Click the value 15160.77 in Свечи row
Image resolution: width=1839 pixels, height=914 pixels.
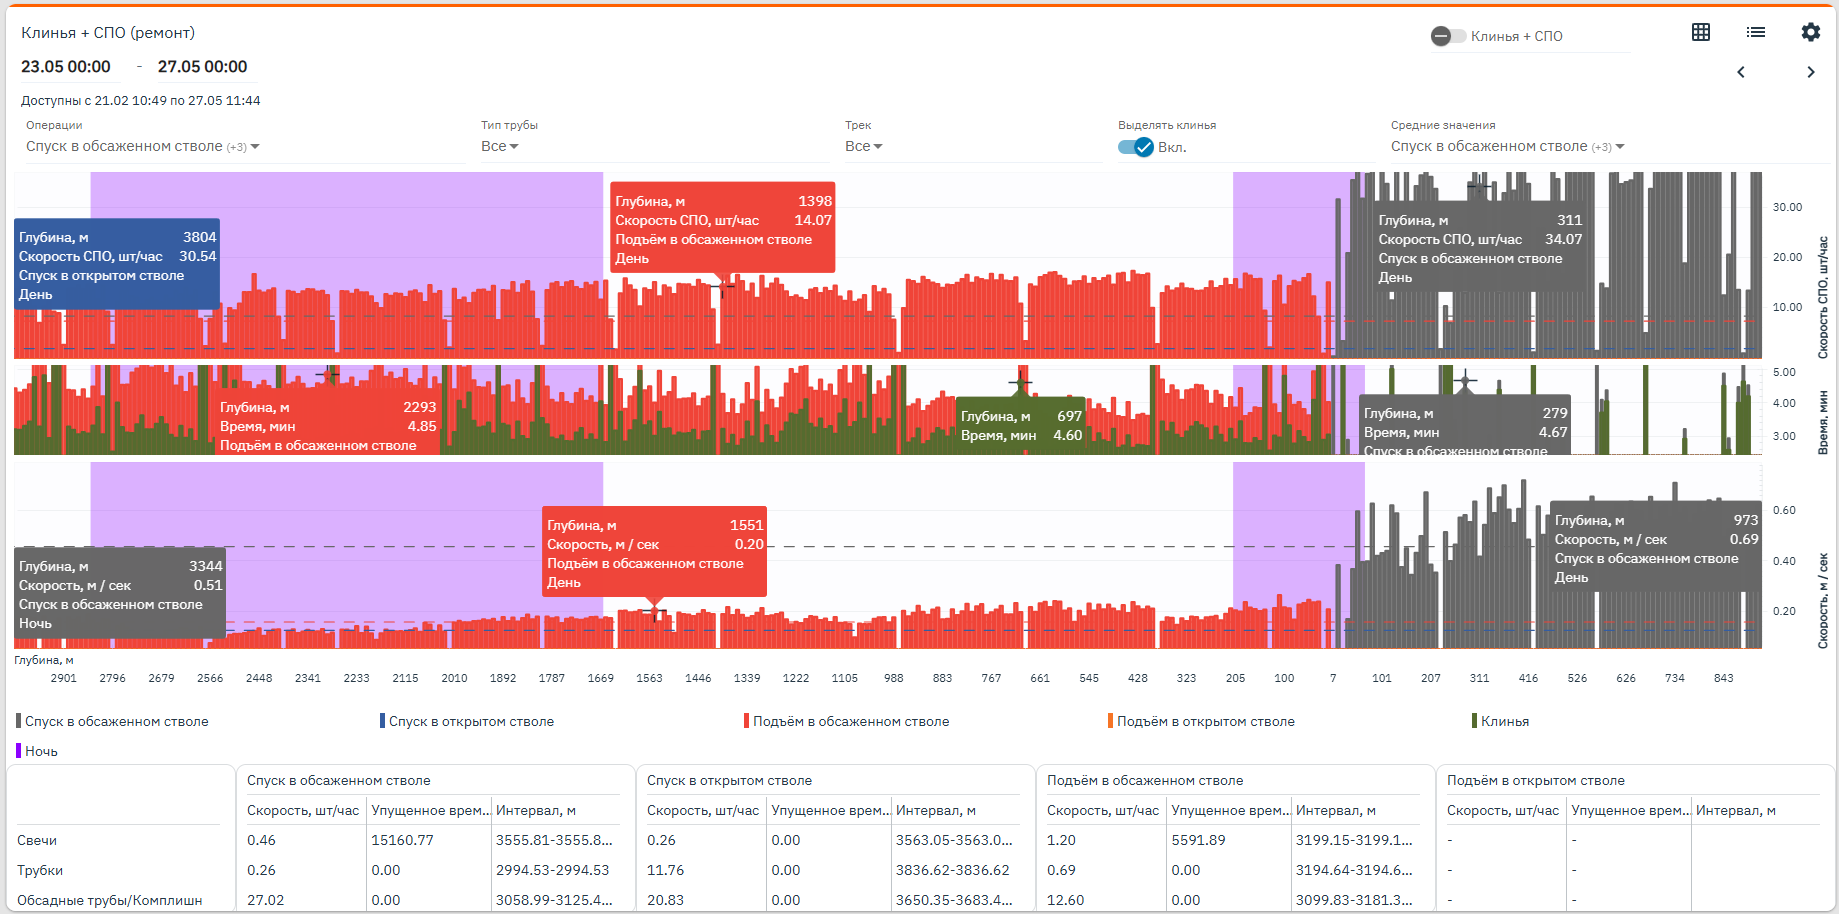403,840
